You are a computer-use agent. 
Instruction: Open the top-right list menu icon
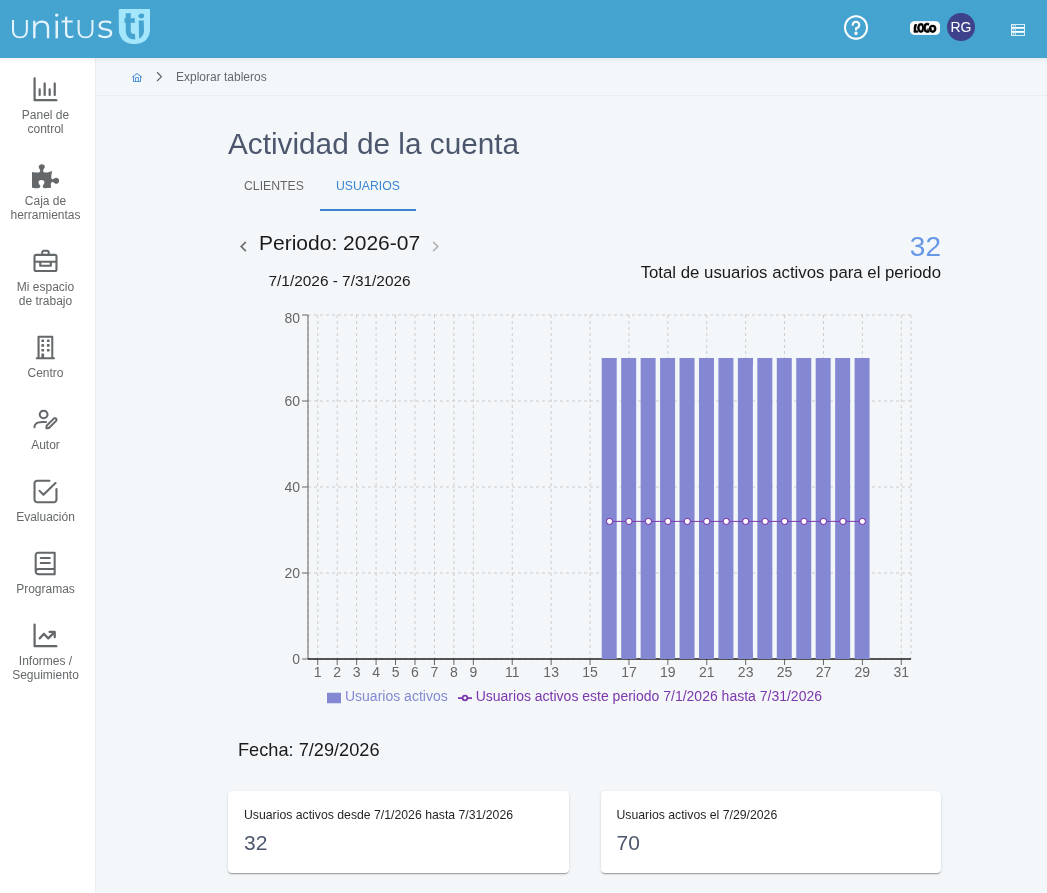1018,29
